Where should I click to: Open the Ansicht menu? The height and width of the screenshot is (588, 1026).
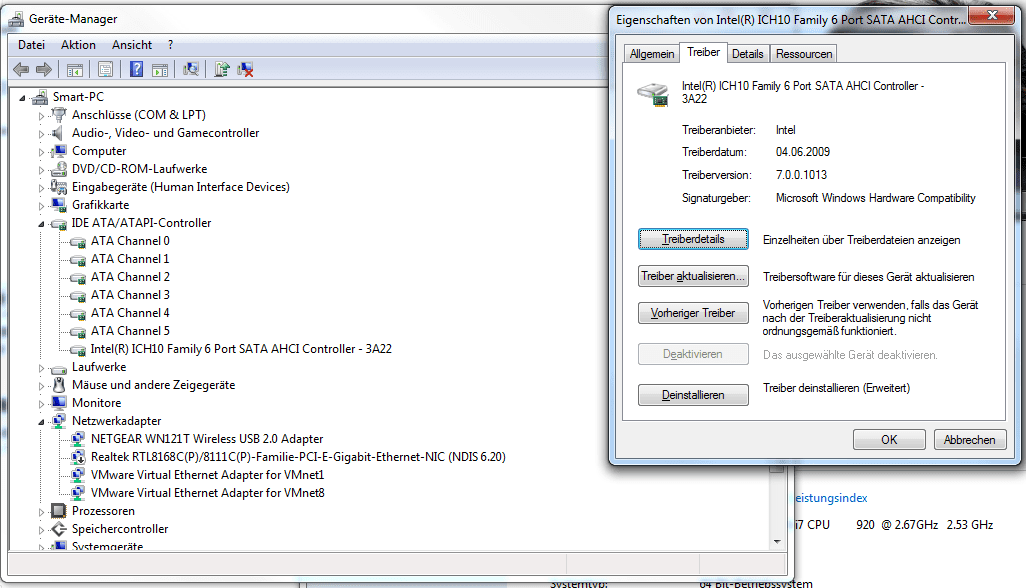point(132,45)
